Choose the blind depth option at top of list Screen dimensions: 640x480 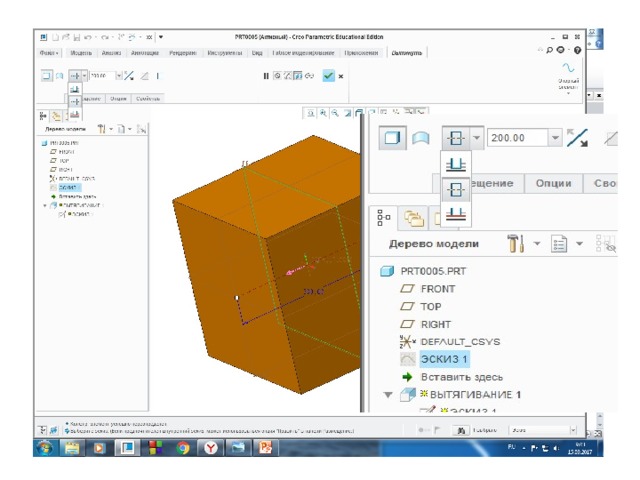click(457, 164)
